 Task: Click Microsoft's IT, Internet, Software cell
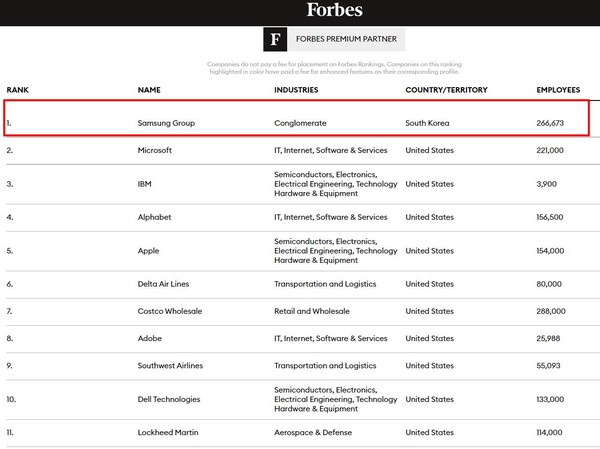(x=331, y=150)
